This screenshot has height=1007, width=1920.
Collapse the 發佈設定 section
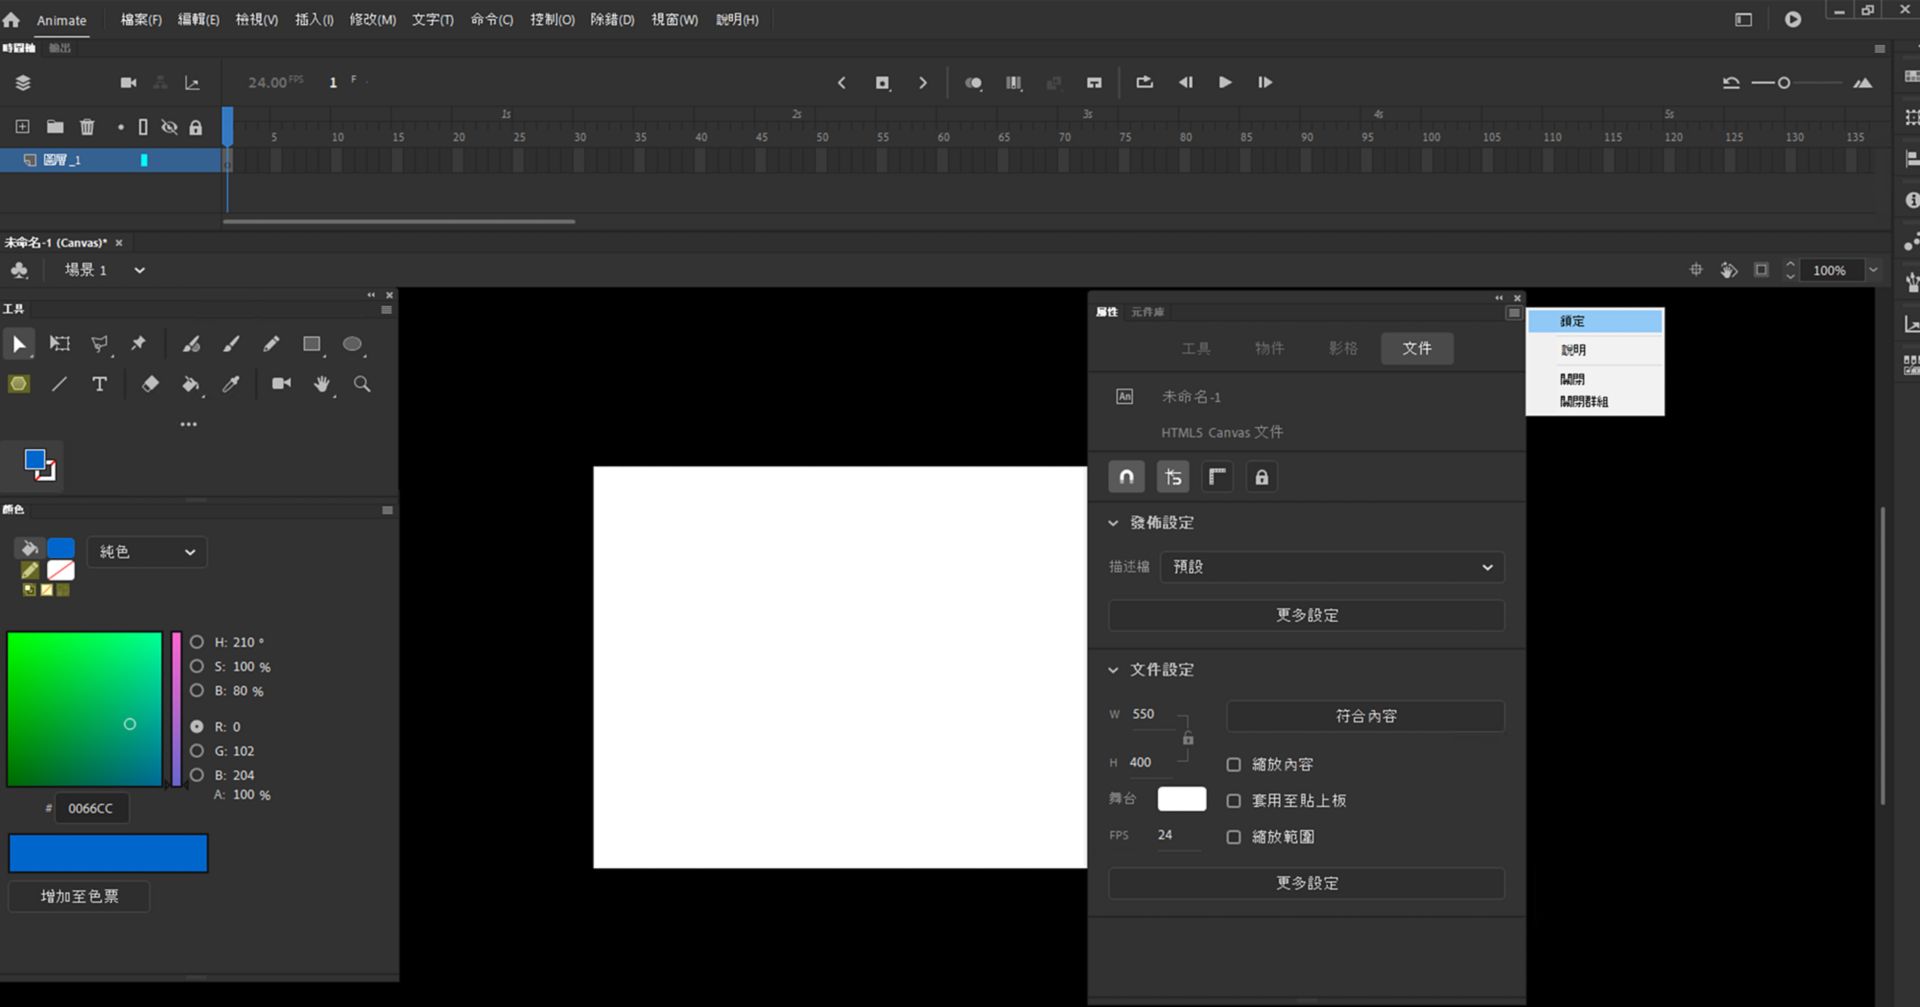1113,522
